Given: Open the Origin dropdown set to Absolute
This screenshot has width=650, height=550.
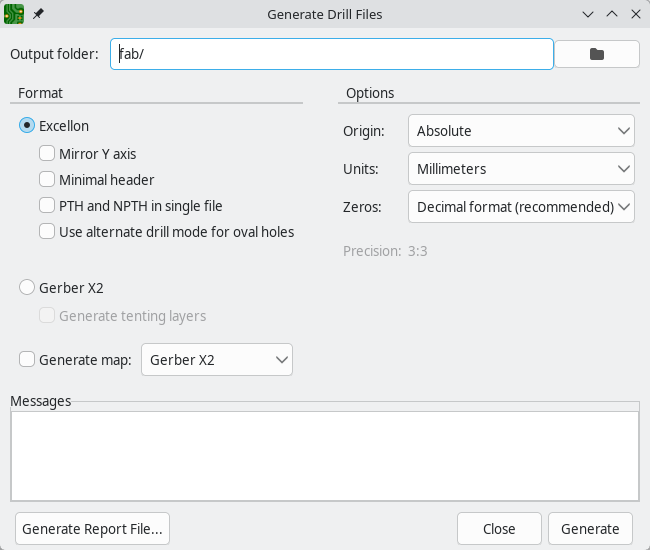Looking at the screenshot, I should (521, 131).
